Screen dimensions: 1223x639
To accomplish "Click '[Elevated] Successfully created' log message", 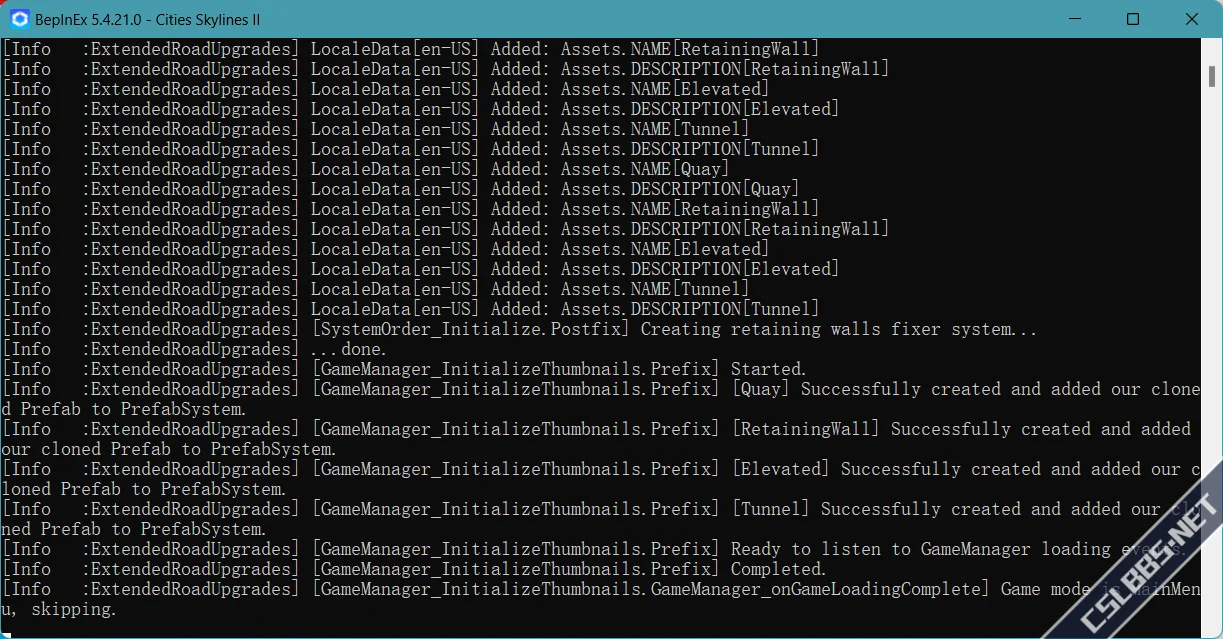I will [600, 479].
